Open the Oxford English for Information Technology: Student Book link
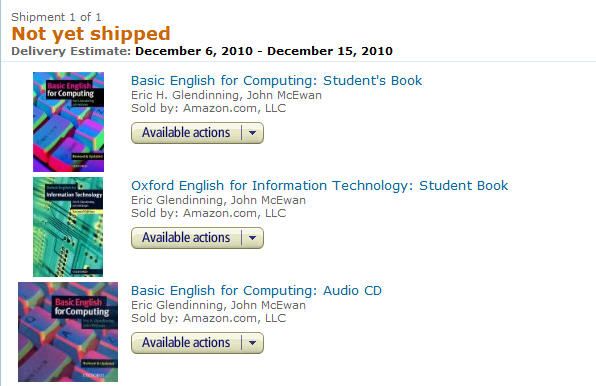596x386 pixels. tap(319, 185)
